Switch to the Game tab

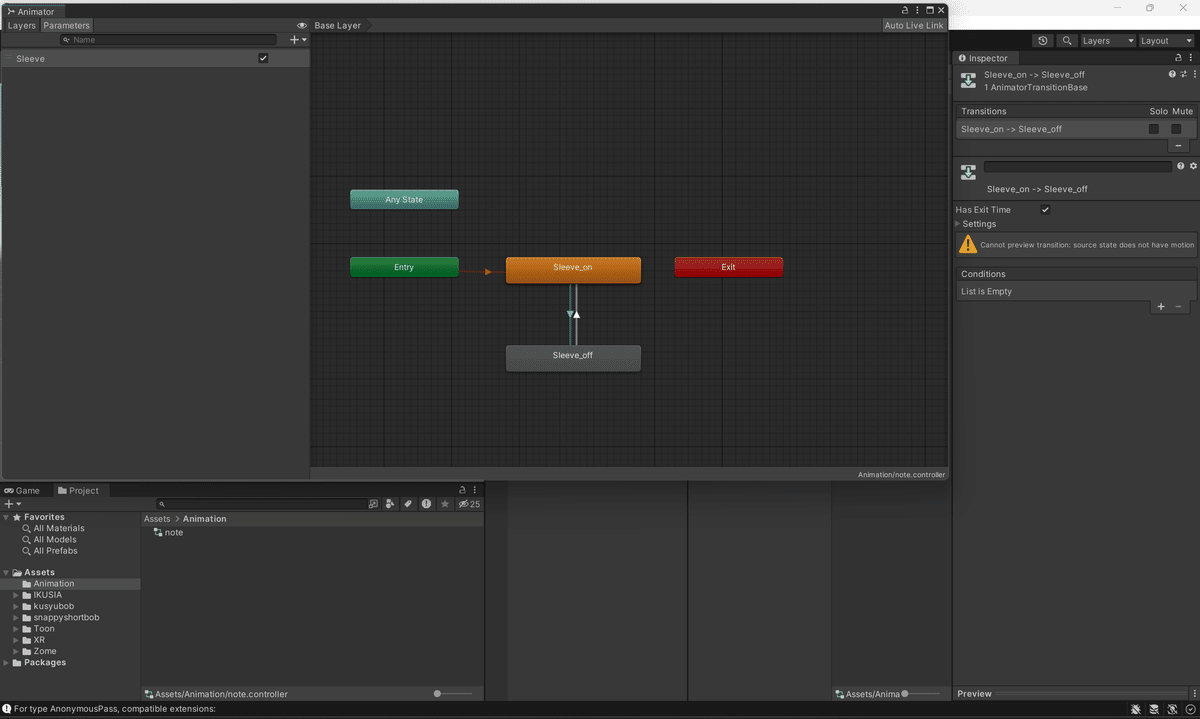(23, 490)
